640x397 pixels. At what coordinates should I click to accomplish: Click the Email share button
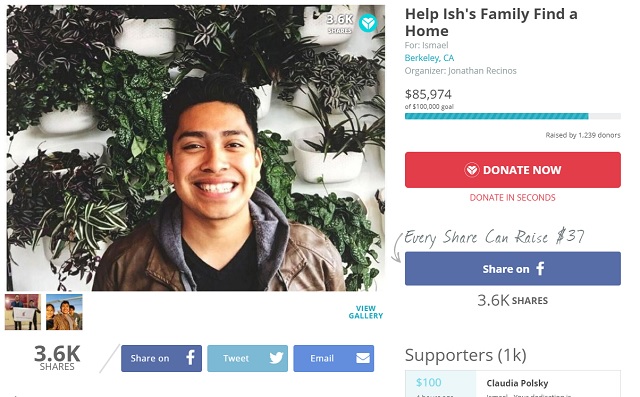[x=333, y=358]
